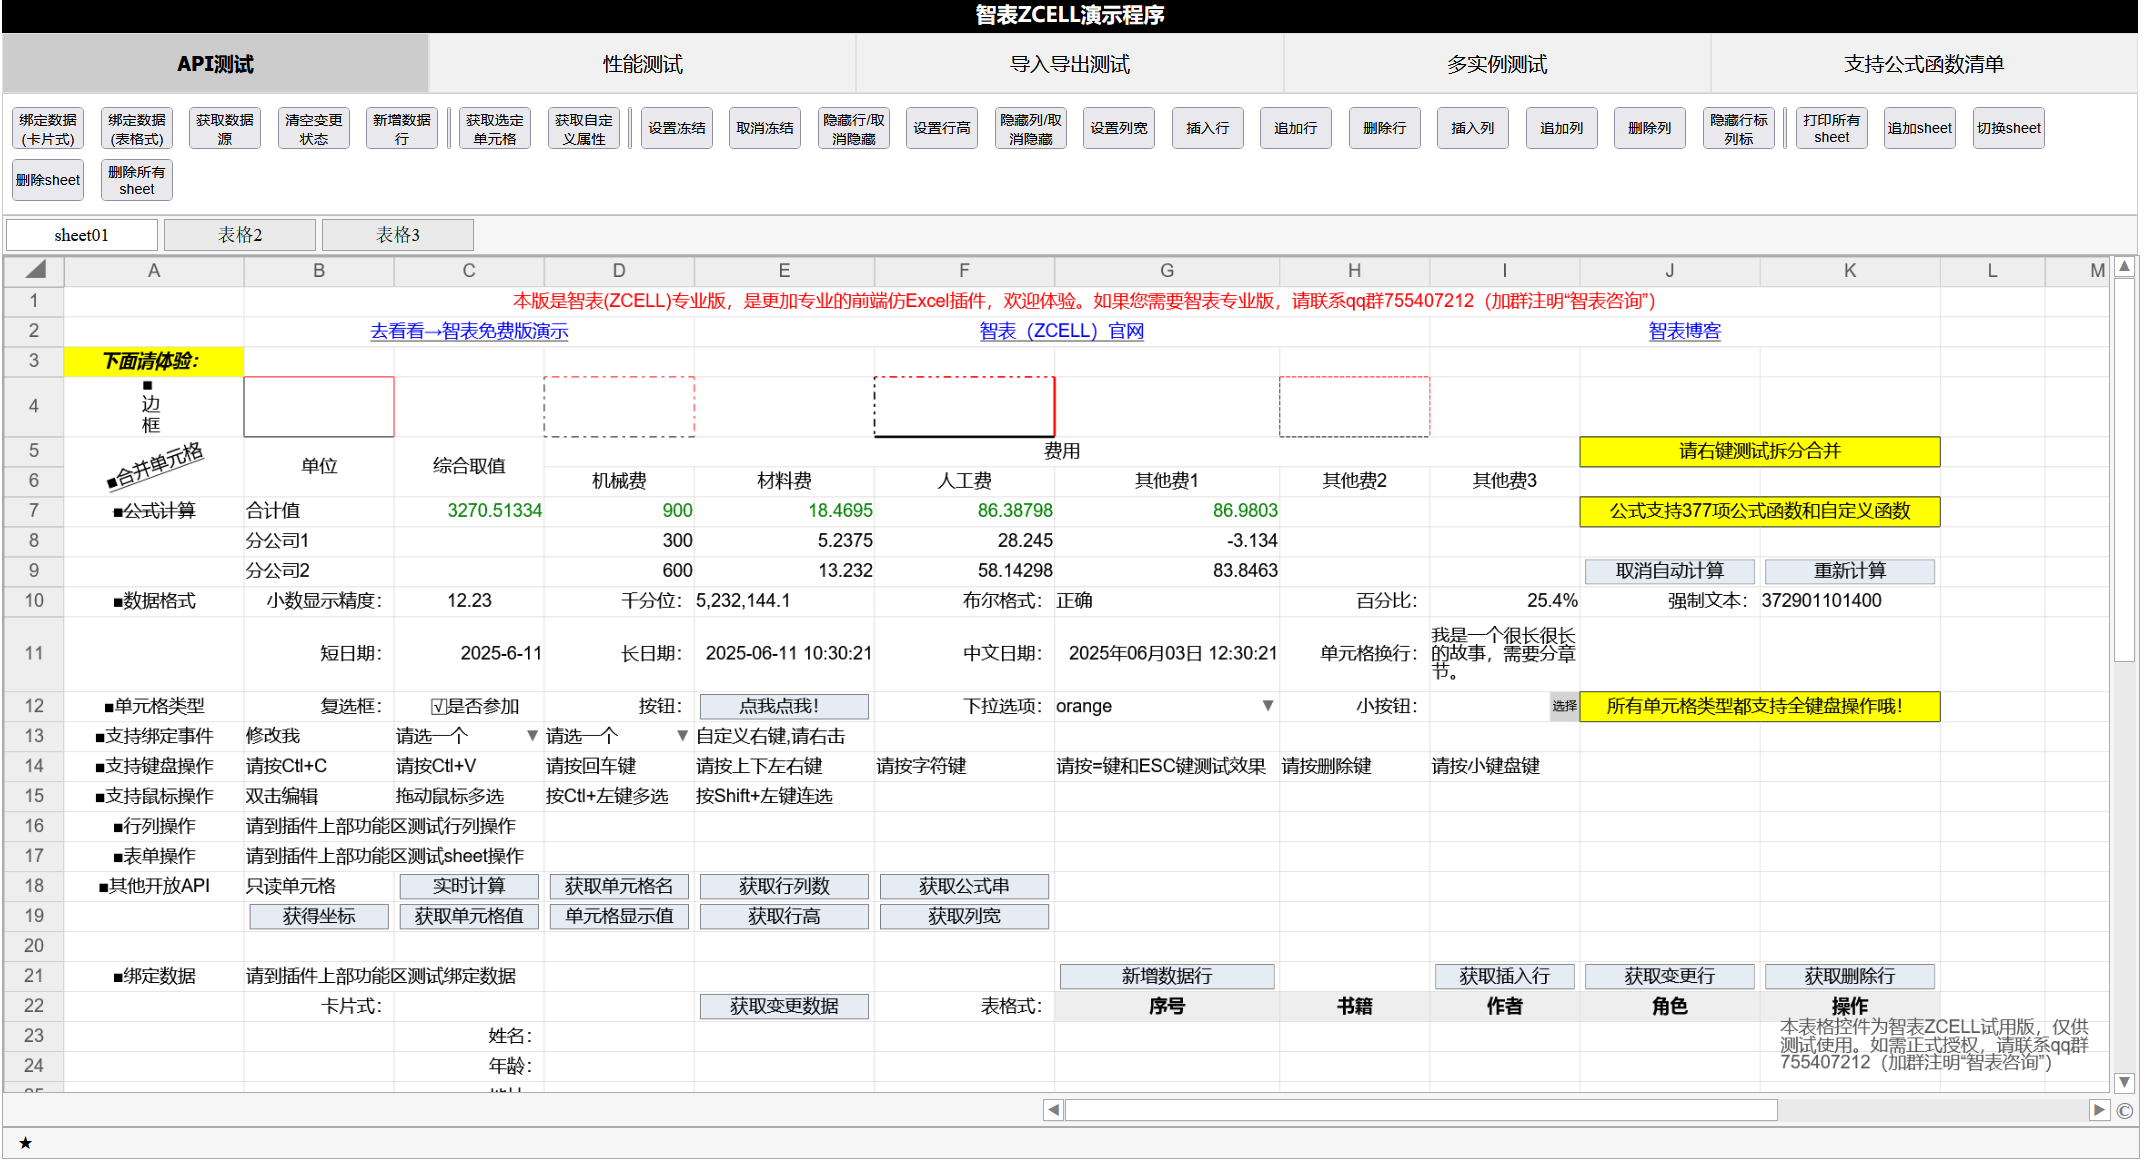
Task: Click the small 选择 button in row 12
Action: [x=1564, y=706]
